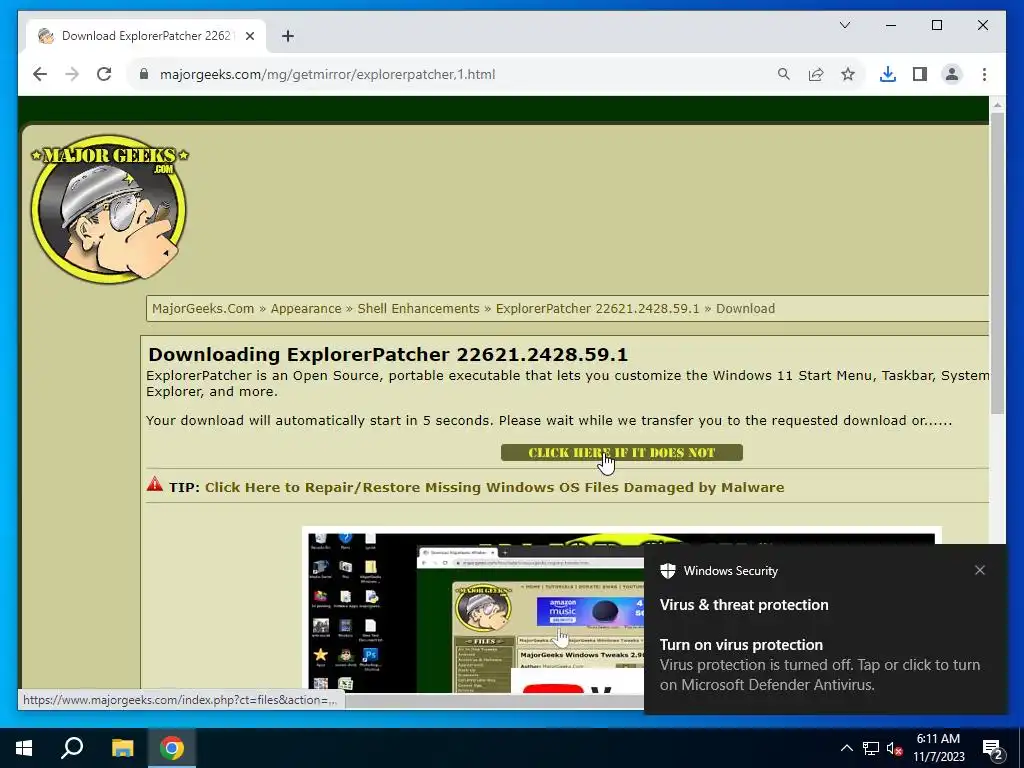The height and width of the screenshot is (768, 1024).
Task: Open the Chrome downloads icon
Action: coord(888,74)
